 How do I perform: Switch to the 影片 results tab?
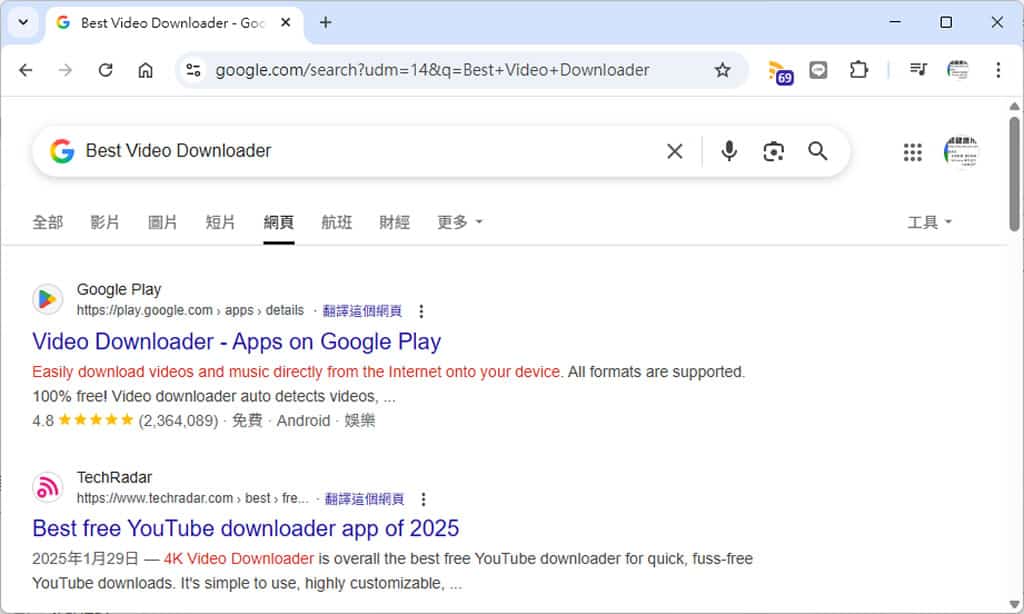click(105, 222)
